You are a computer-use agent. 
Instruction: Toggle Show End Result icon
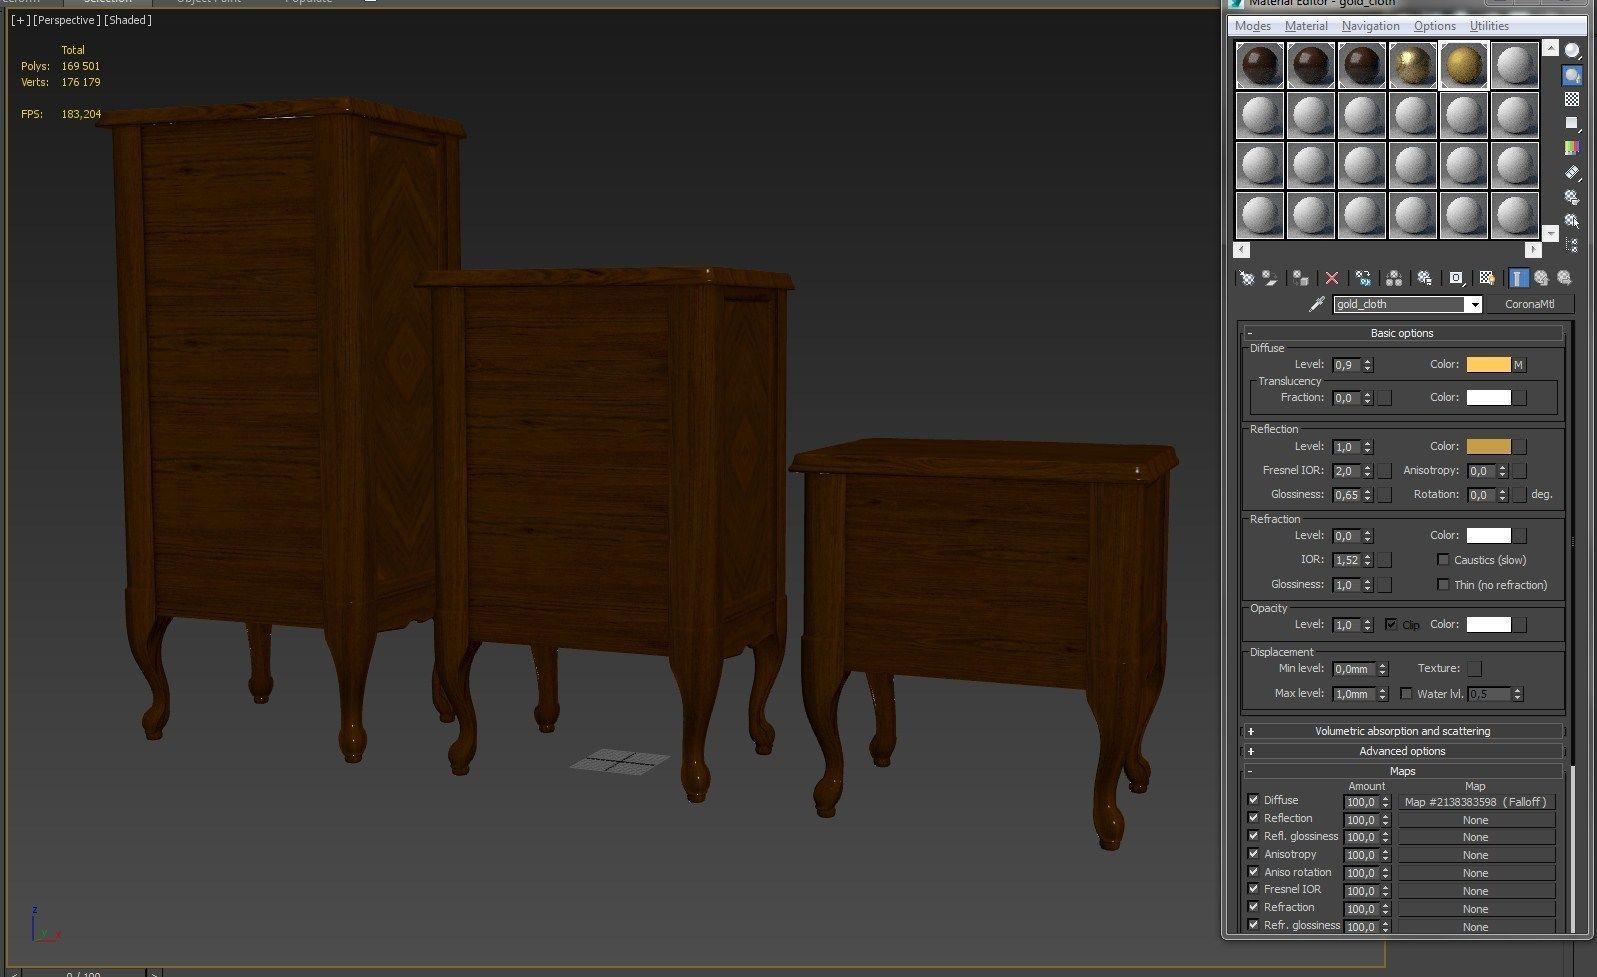1519,278
